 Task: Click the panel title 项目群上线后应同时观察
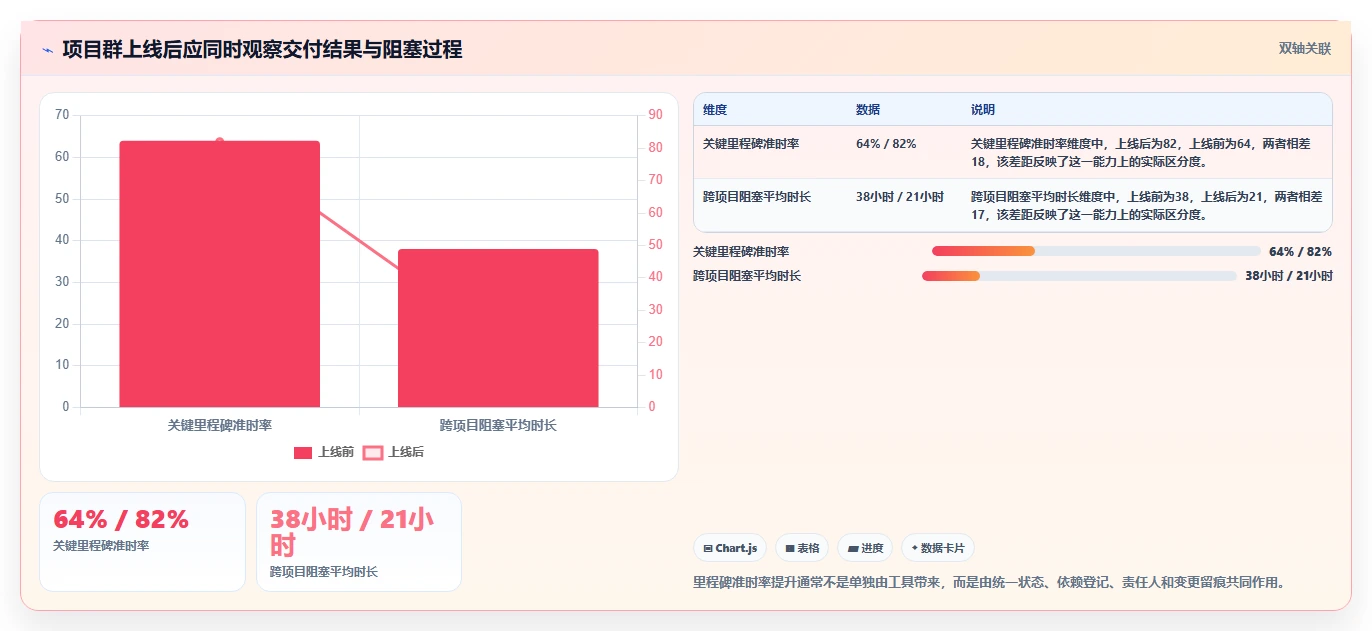coord(262,49)
